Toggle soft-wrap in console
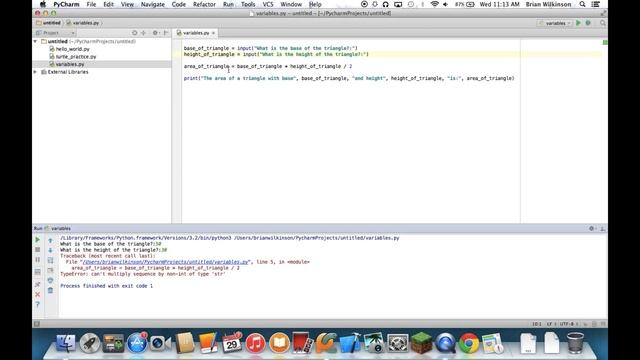Image resolution: width=640 pixels, height=360 pixels. pyautogui.click(x=50, y=260)
